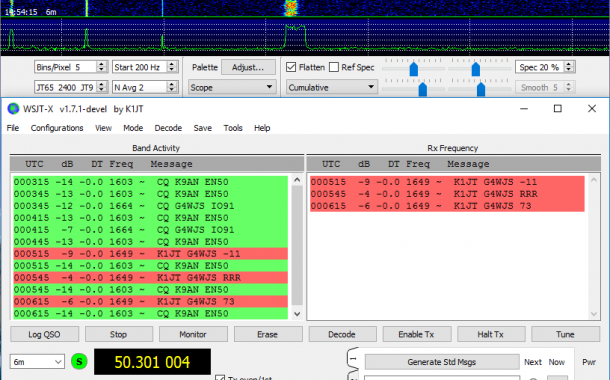Click the 50.301 004 frequency display
This screenshot has height=380, width=610.
pos(152,362)
